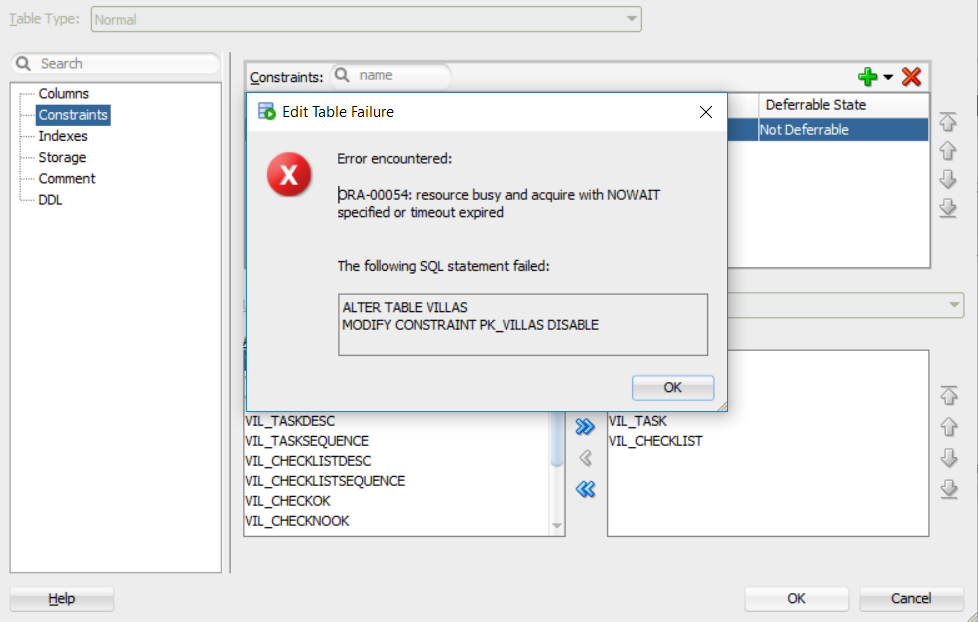
Task: Shuttle all columns right with double-right chevron icon
Action: click(585, 426)
